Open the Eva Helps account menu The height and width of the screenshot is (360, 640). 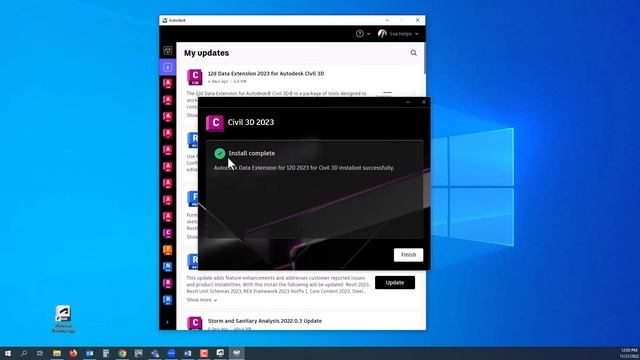pos(398,34)
